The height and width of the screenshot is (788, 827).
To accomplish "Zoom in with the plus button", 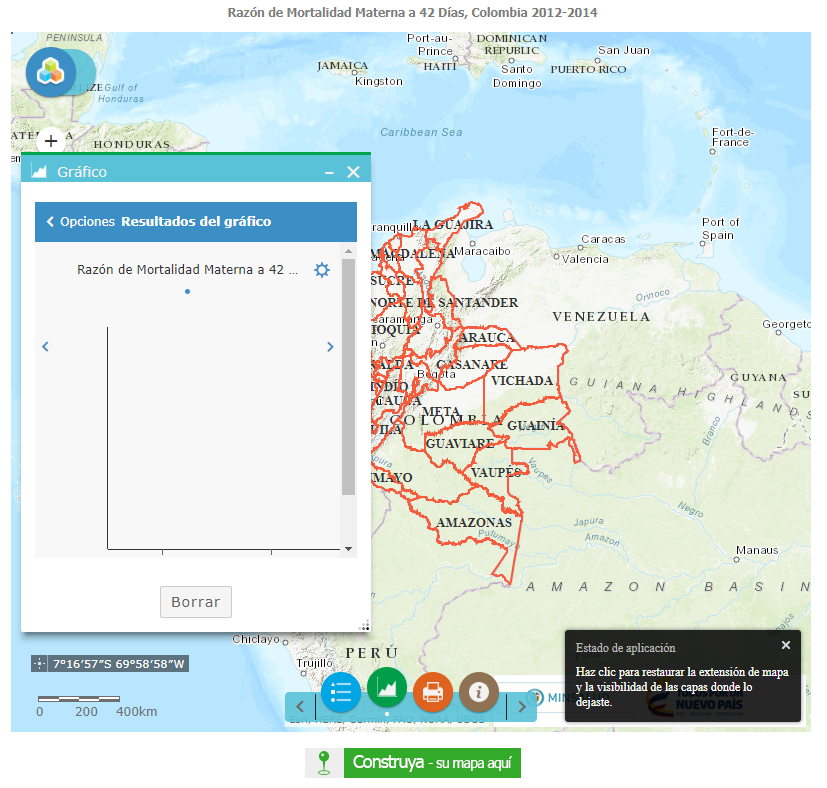I will pyautogui.click(x=51, y=142).
